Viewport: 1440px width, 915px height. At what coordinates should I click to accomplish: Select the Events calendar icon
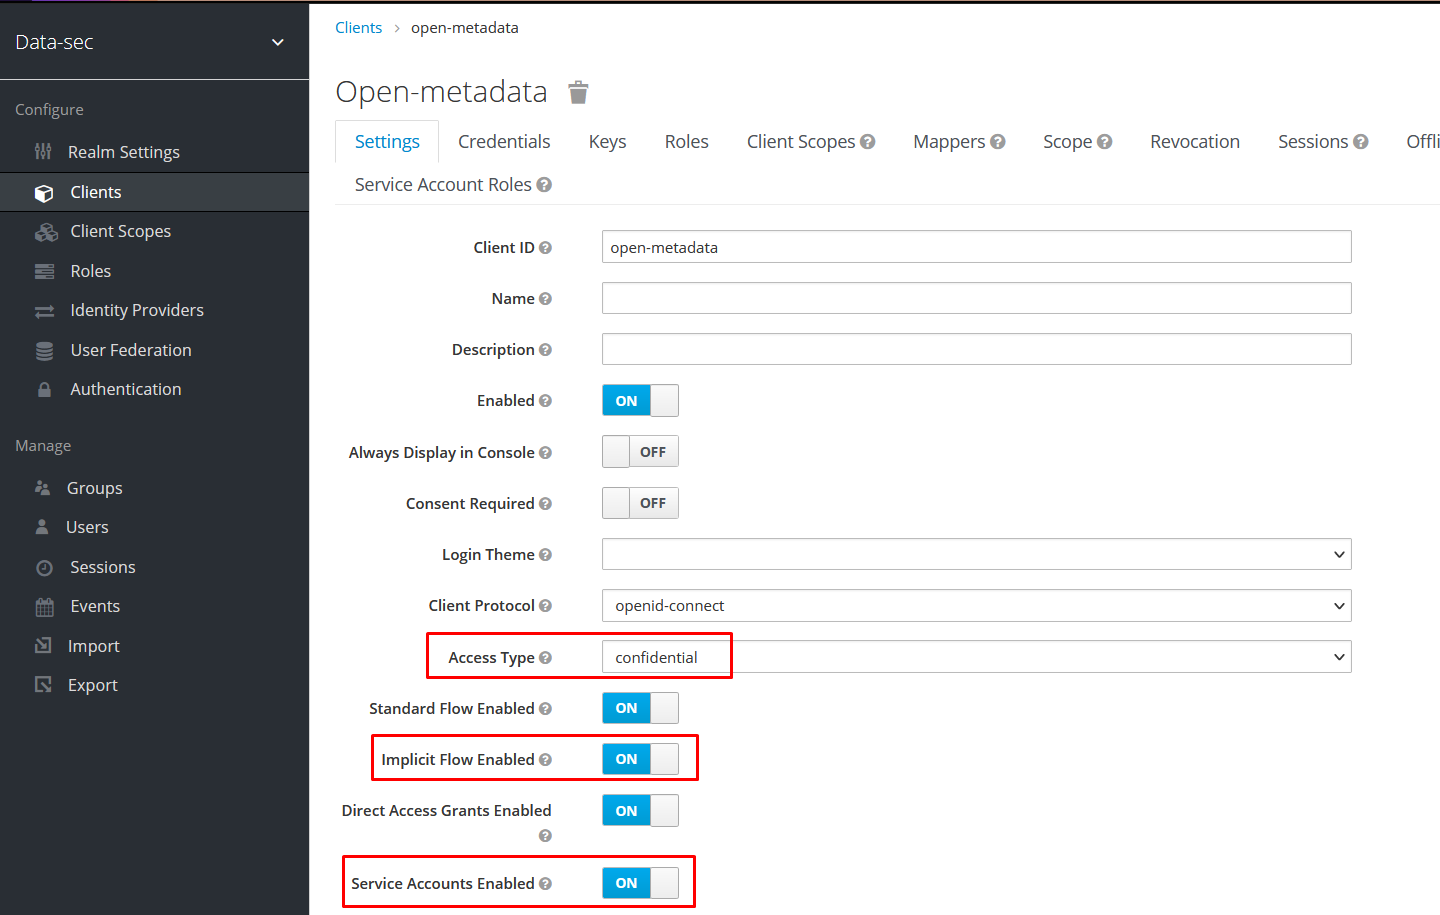click(44, 606)
